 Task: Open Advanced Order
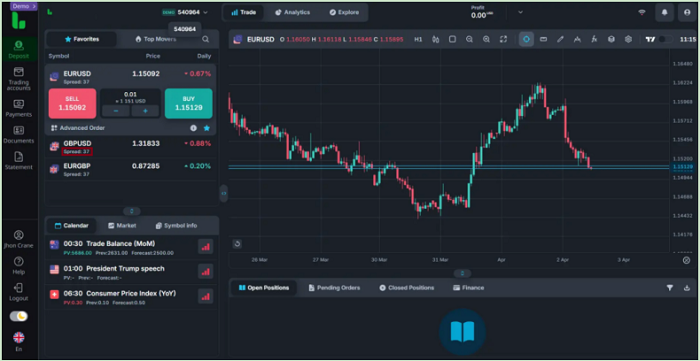(78, 128)
